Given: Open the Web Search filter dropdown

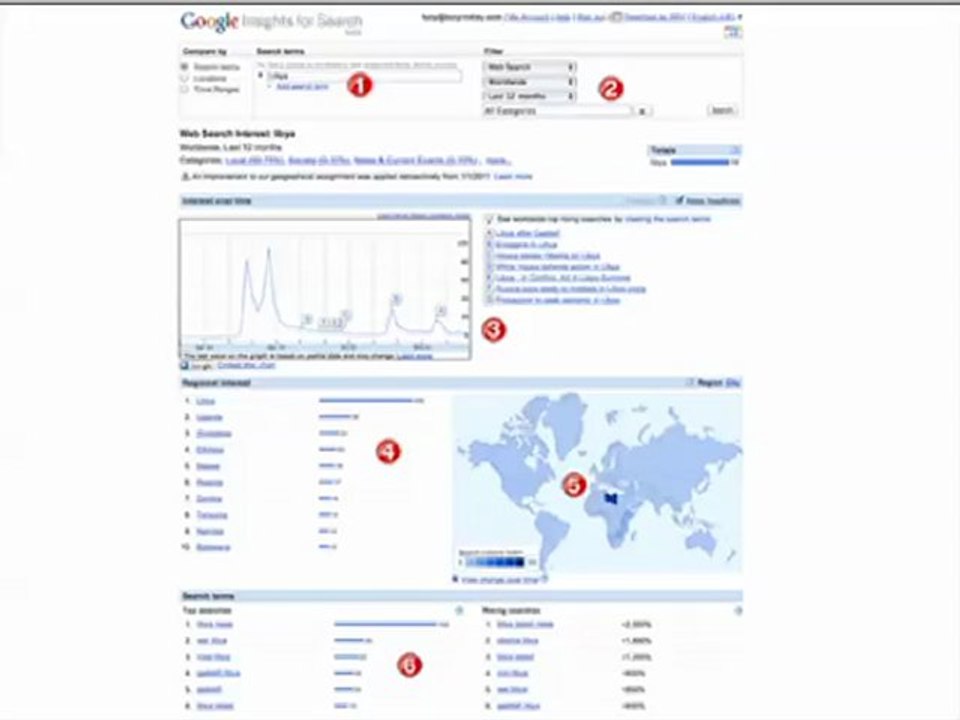Looking at the screenshot, I should click(530, 67).
